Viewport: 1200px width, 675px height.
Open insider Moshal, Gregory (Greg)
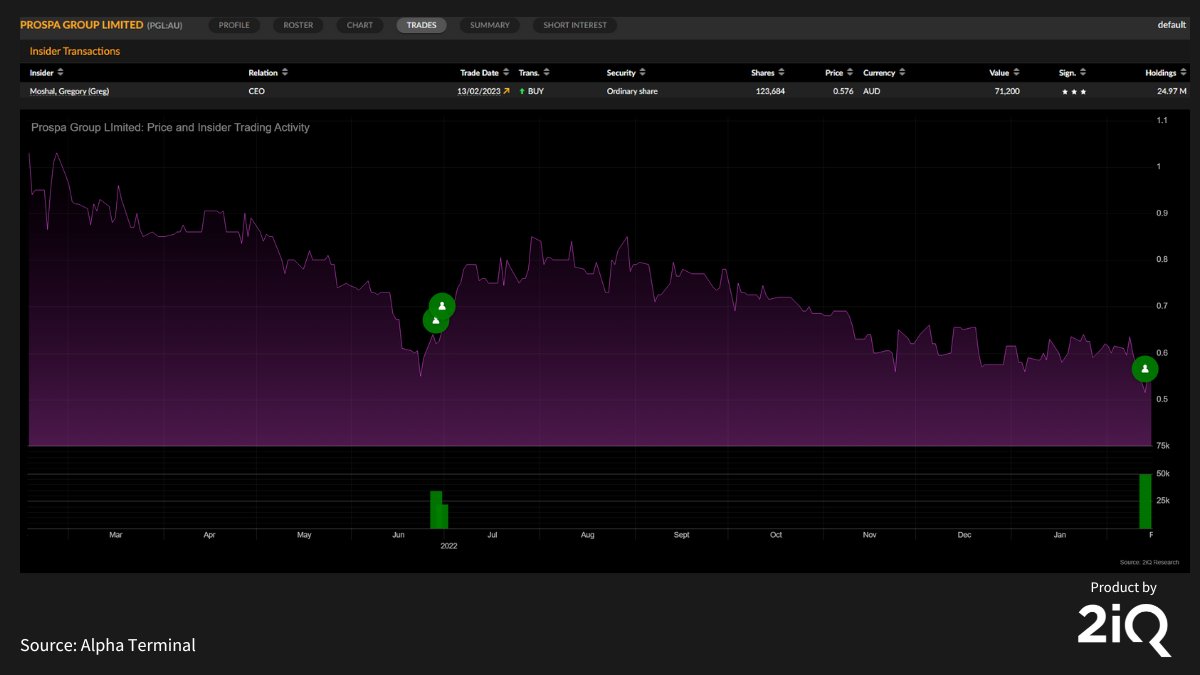pos(69,91)
